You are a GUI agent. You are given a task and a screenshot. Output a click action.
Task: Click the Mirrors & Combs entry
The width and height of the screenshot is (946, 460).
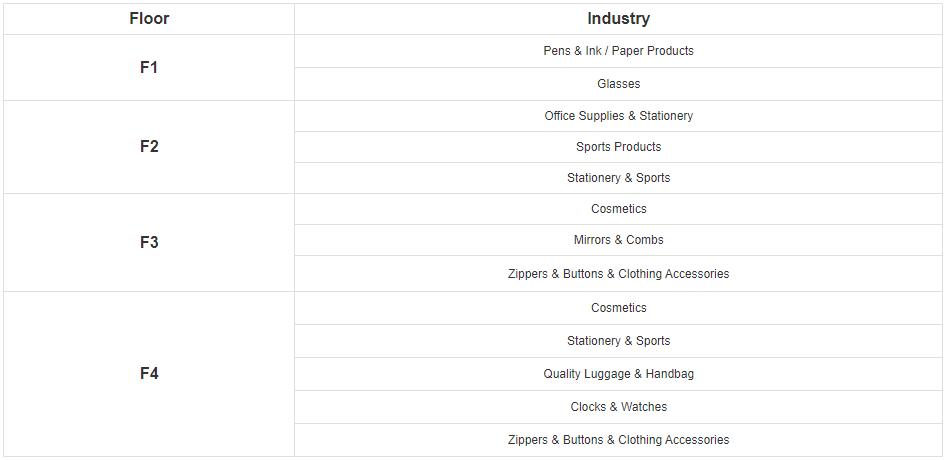[618, 240]
